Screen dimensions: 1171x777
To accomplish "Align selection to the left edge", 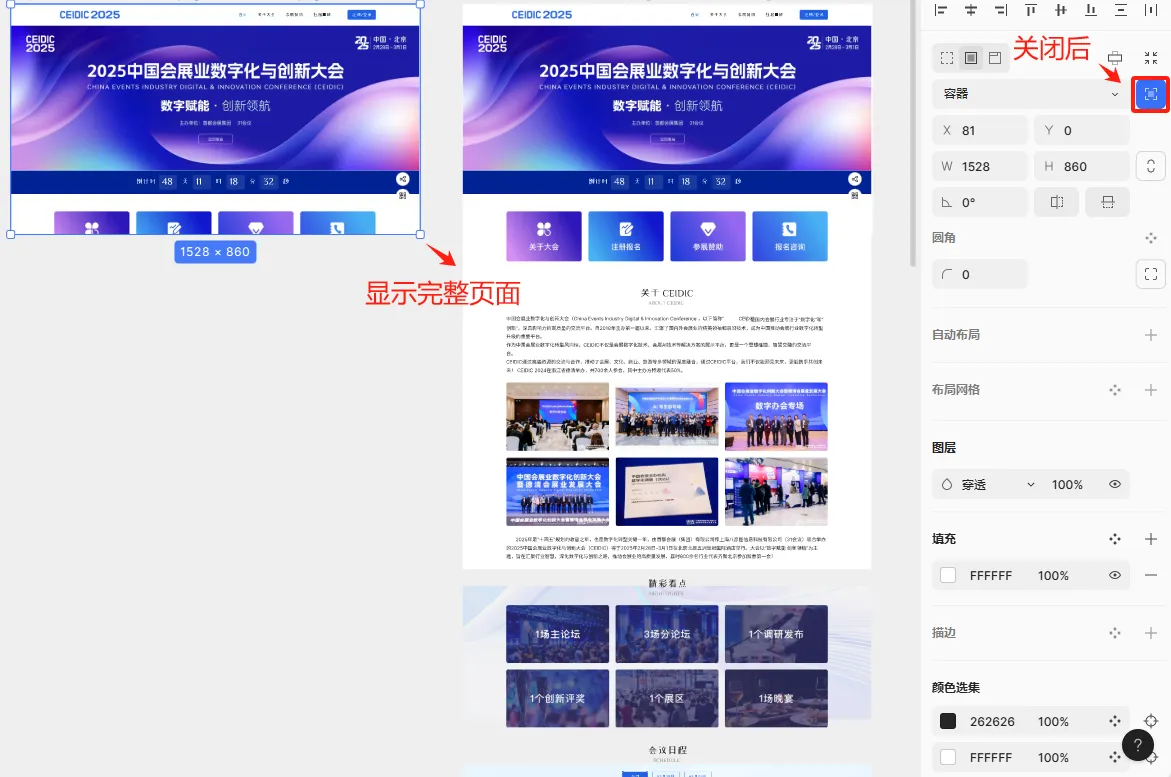I will [941, 10].
